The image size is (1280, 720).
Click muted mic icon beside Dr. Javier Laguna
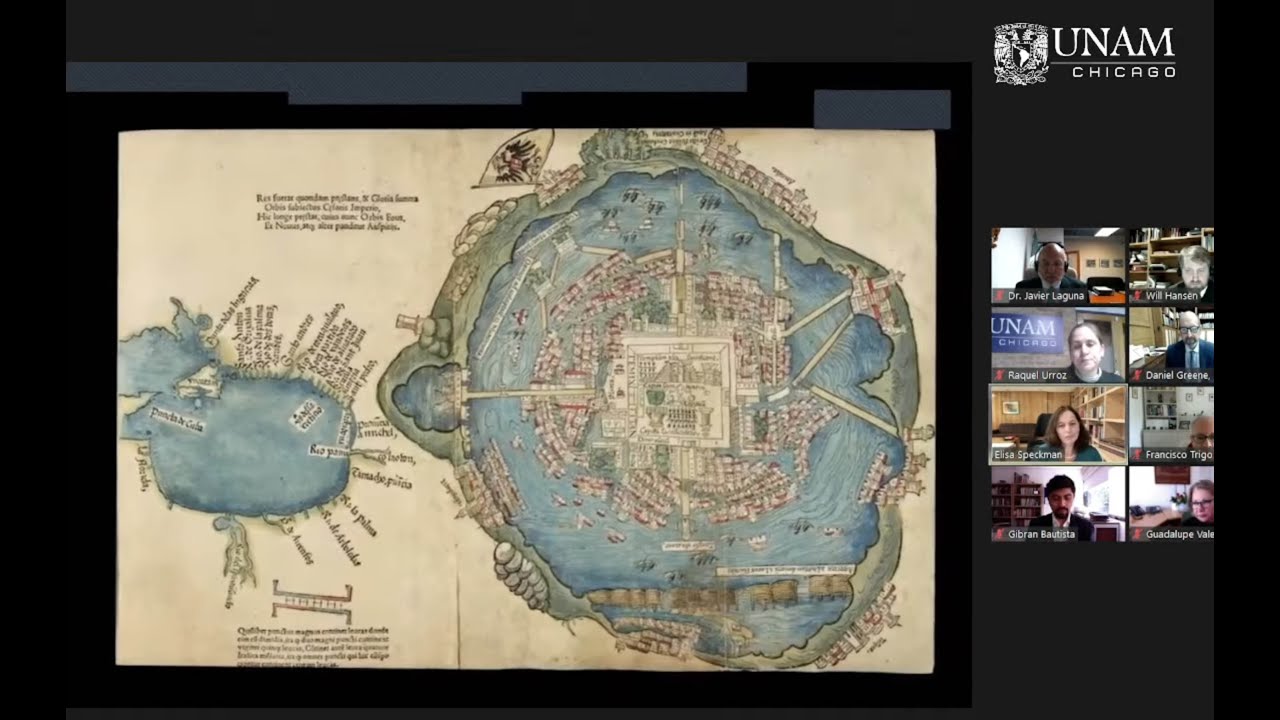997,296
